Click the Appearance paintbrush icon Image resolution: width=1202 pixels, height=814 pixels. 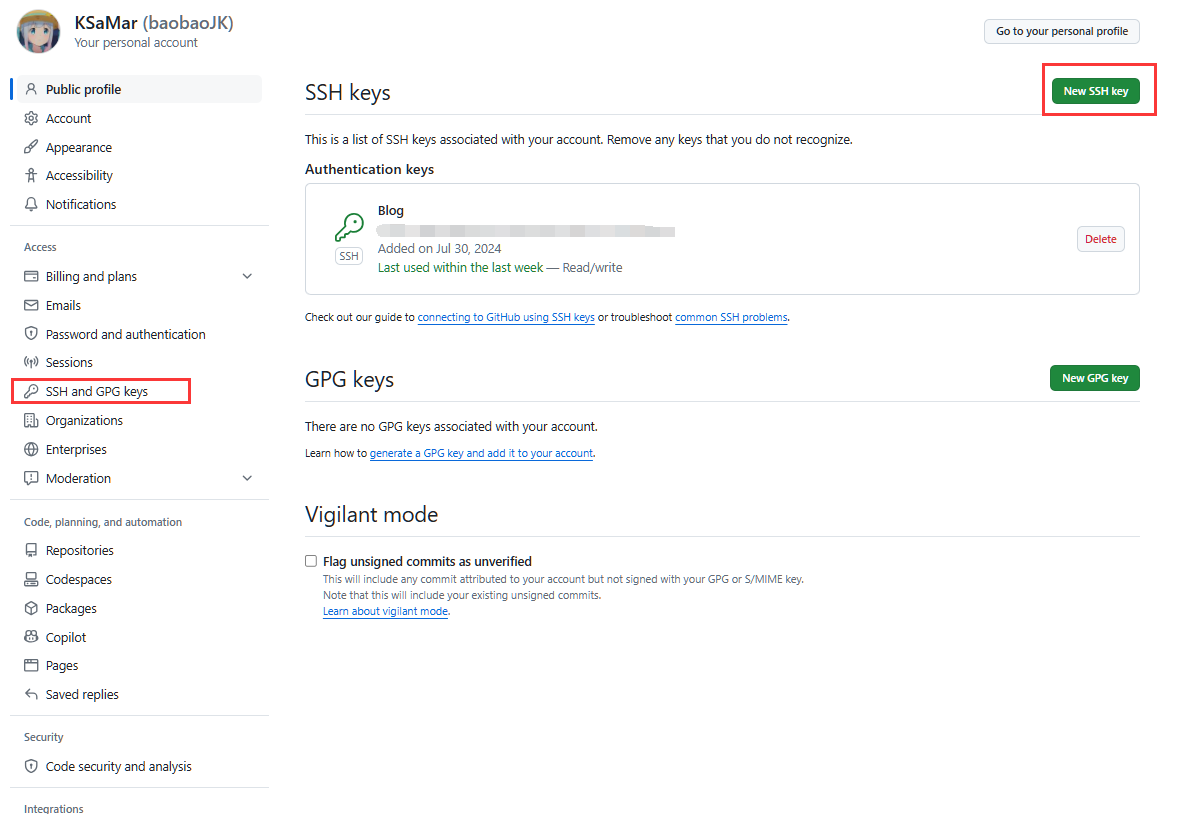(x=31, y=147)
